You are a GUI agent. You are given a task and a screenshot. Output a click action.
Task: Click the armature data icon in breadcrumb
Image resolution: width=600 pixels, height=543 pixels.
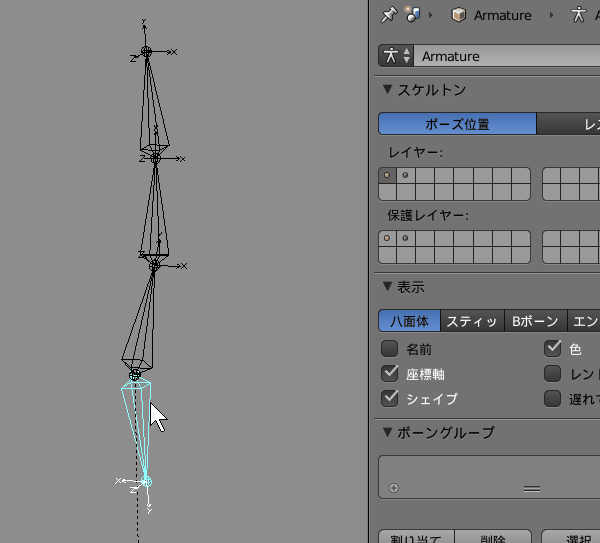pyautogui.click(x=578, y=15)
